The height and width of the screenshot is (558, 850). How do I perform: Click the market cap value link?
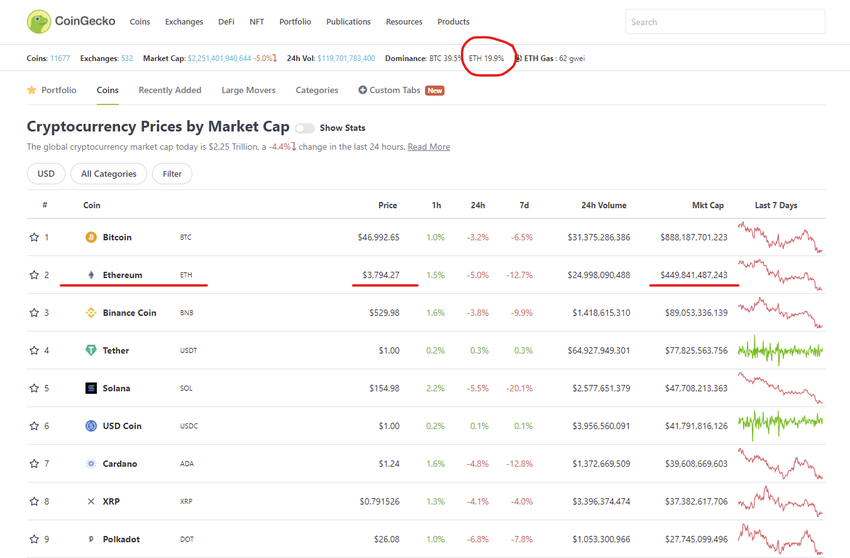tap(219, 58)
